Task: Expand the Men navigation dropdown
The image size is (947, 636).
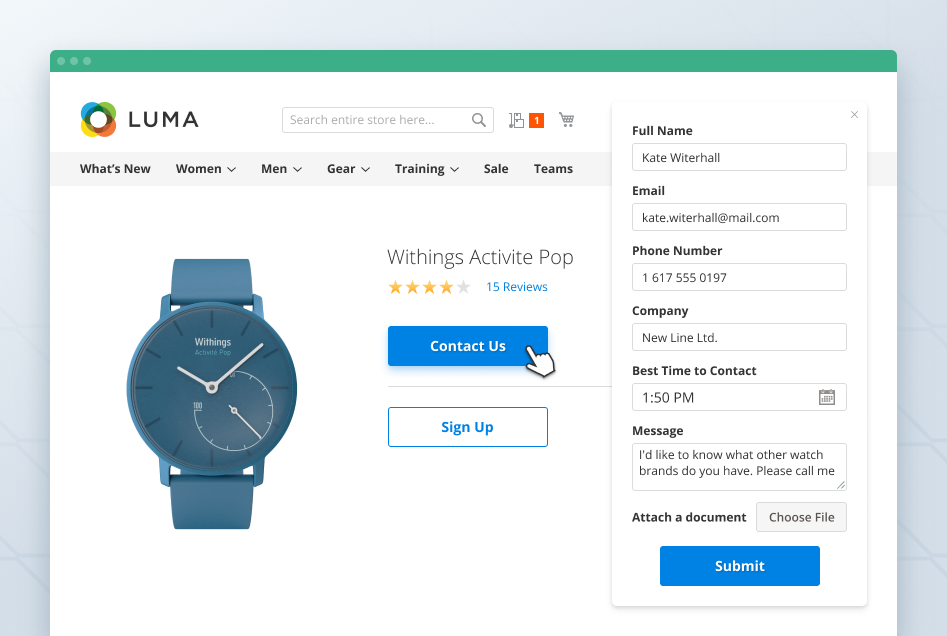Action: coord(280,168)
